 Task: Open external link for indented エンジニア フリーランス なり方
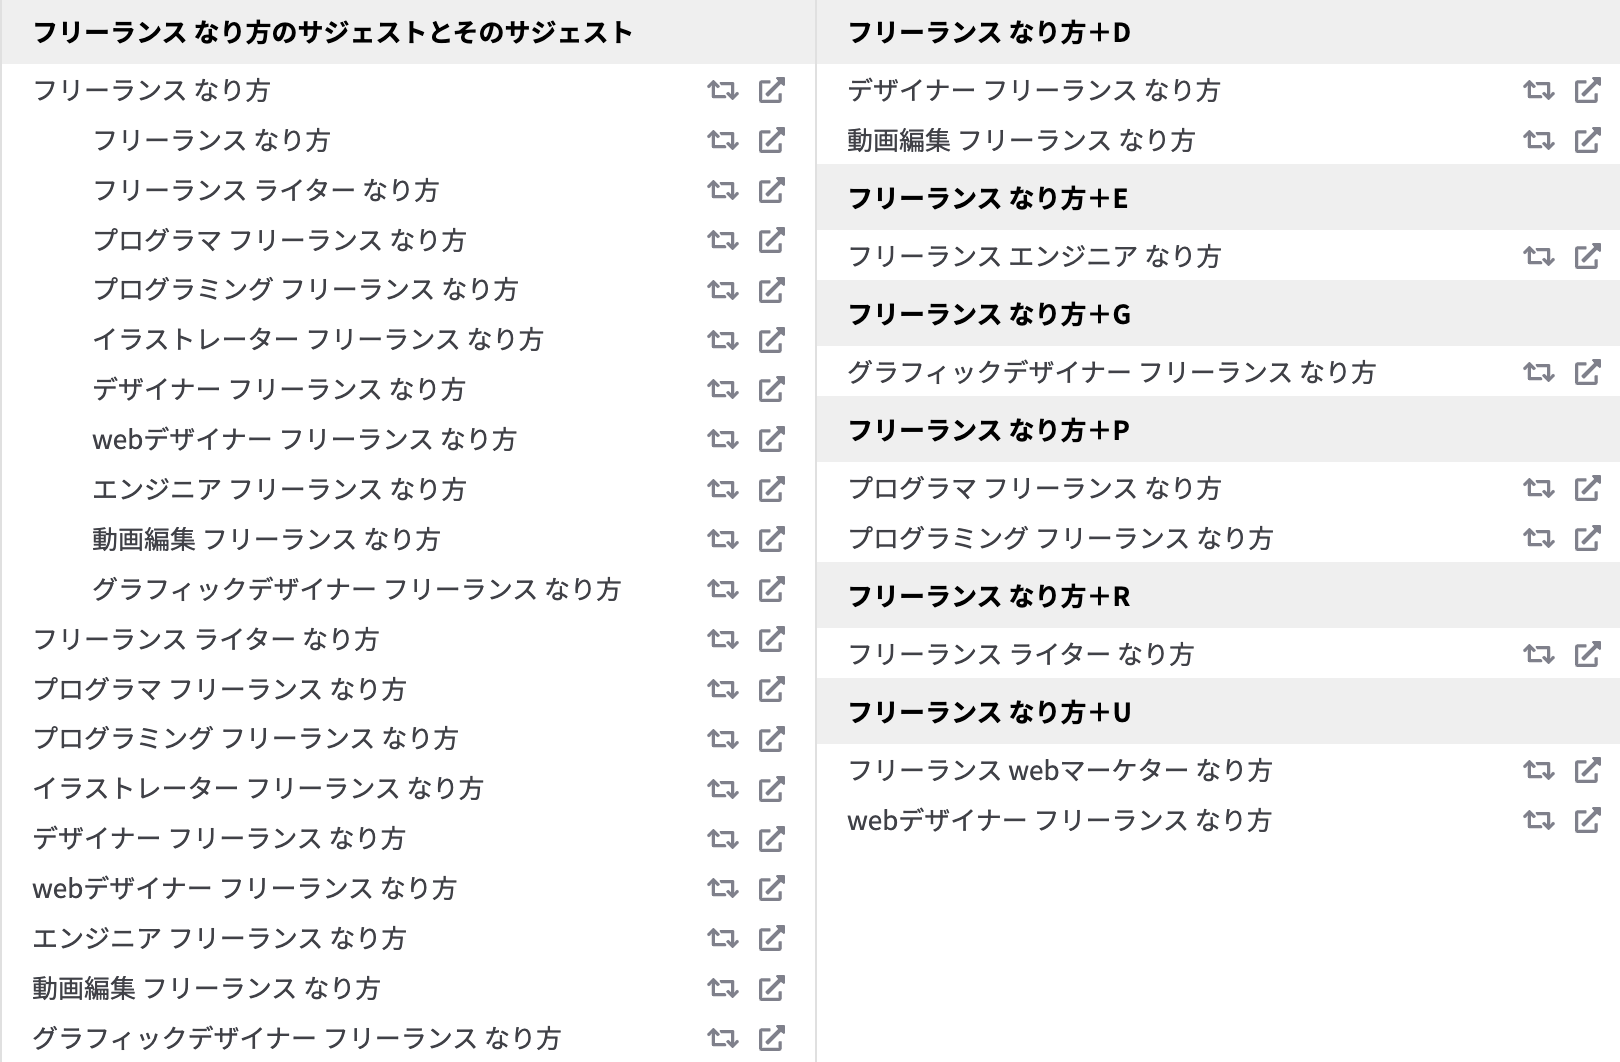pyautogui.click(x=771, y=489)
